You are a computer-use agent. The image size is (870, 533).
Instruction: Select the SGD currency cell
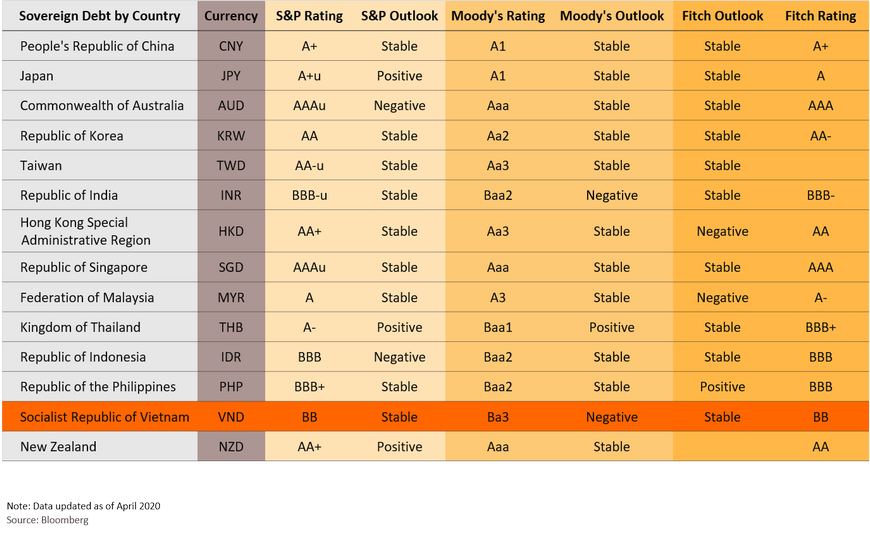tap(231, 267)
